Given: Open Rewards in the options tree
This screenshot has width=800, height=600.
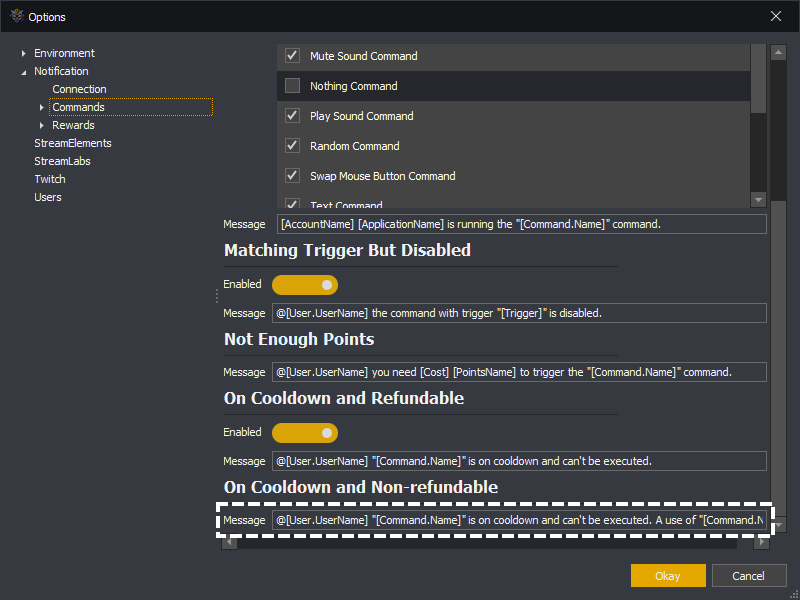Looking at the screenshot, I should (73, 125).
